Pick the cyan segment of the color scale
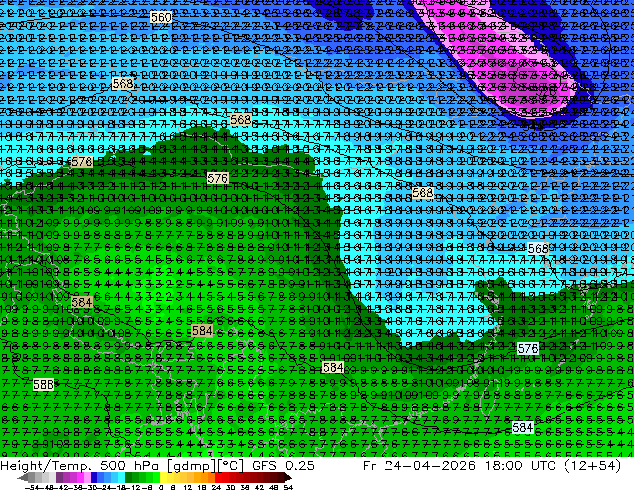This screenshot has height=490, width=634. pyautogui.click(x=121, y=477)
